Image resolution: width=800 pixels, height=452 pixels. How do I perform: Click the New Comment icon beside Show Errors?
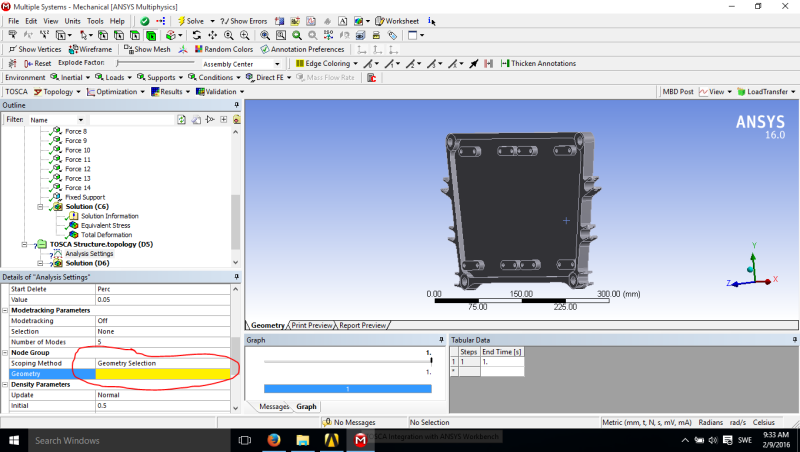pos(279,21)
